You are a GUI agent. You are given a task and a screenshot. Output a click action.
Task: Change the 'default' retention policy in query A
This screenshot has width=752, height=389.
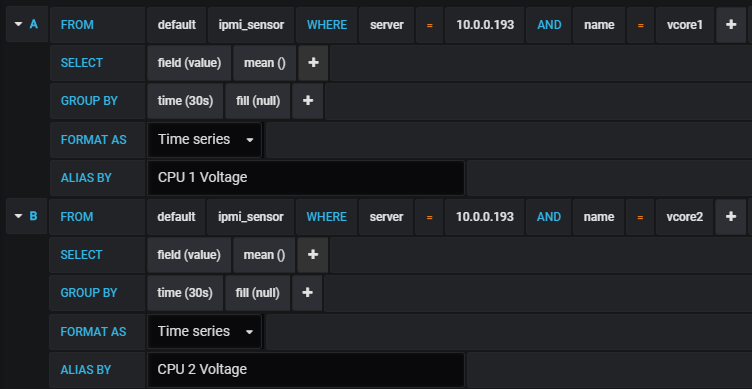[x=177, y=24]
